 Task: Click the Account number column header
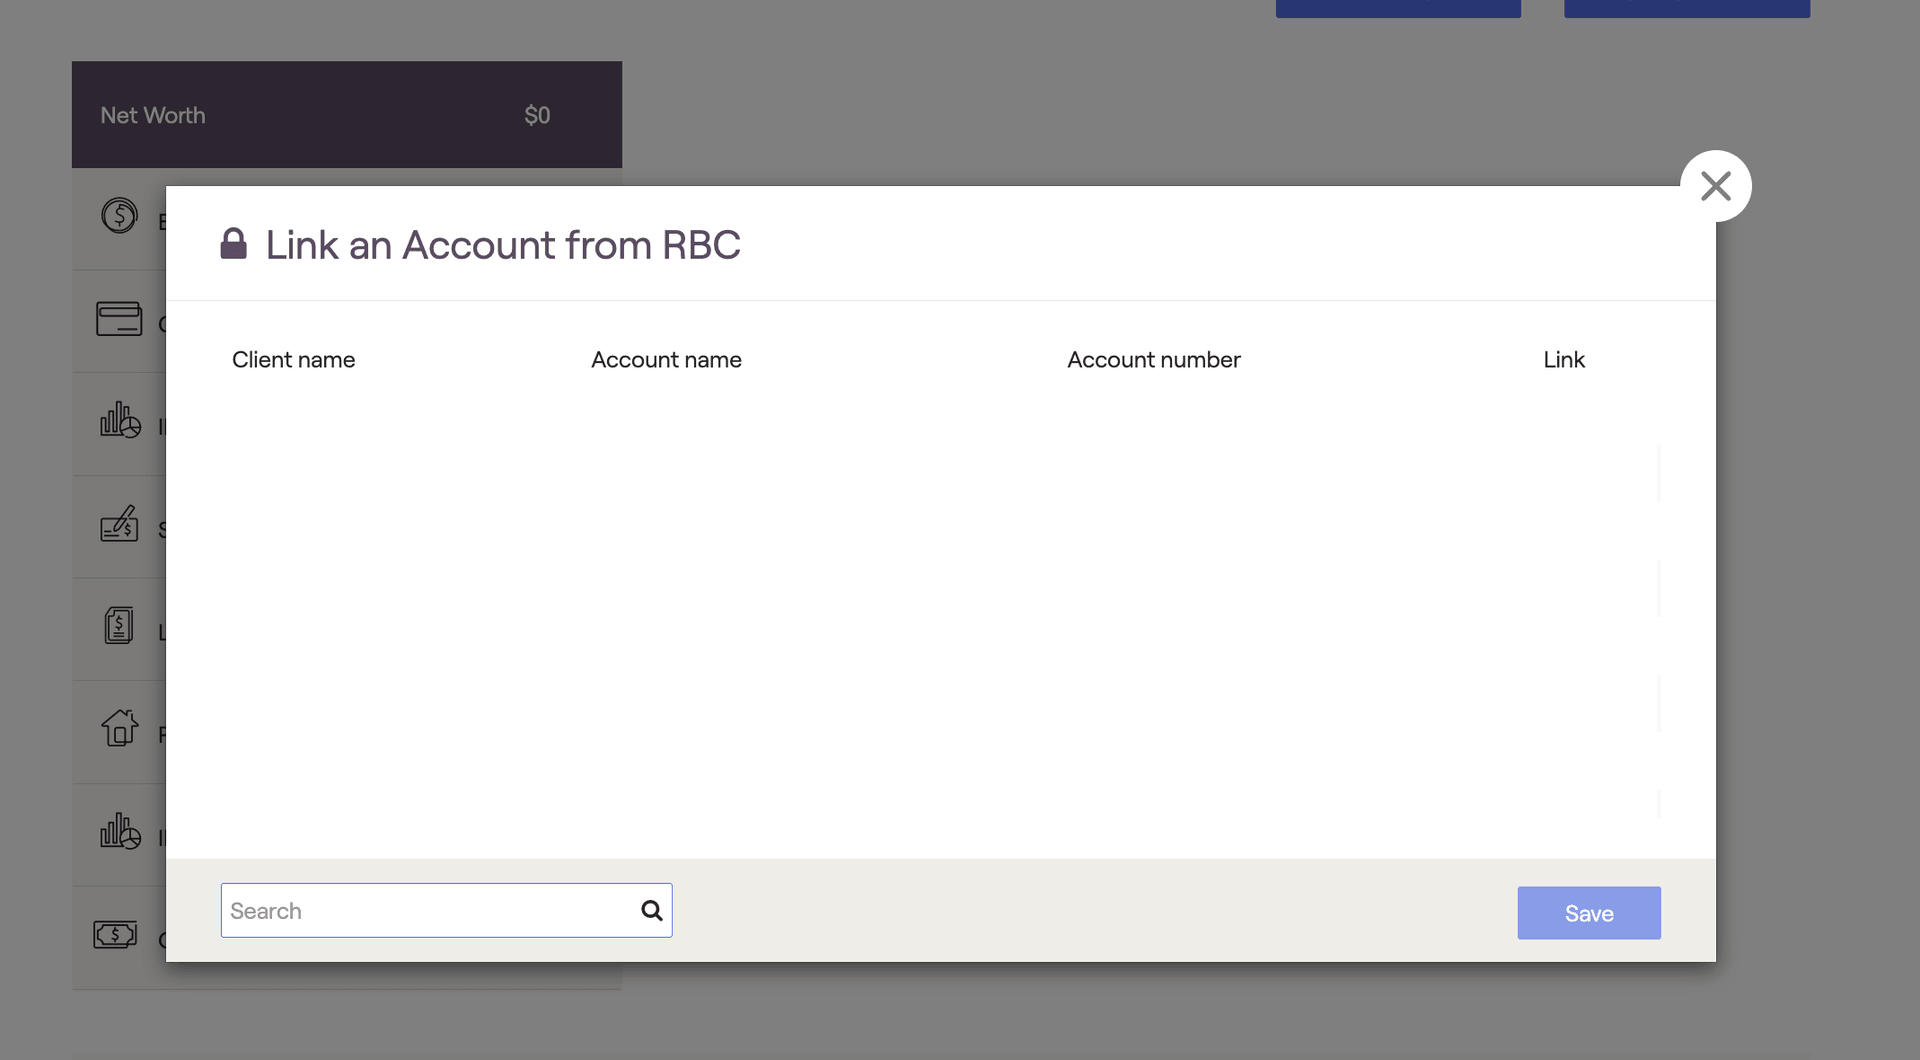1153,360
